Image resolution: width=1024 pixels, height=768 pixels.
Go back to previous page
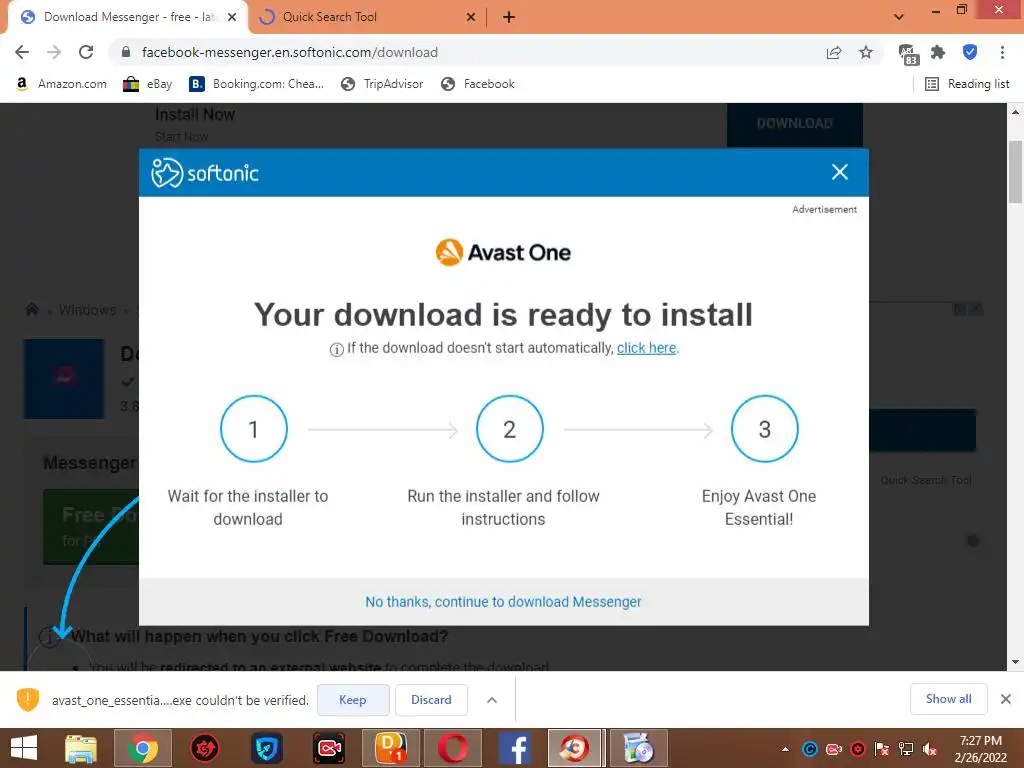22,52
